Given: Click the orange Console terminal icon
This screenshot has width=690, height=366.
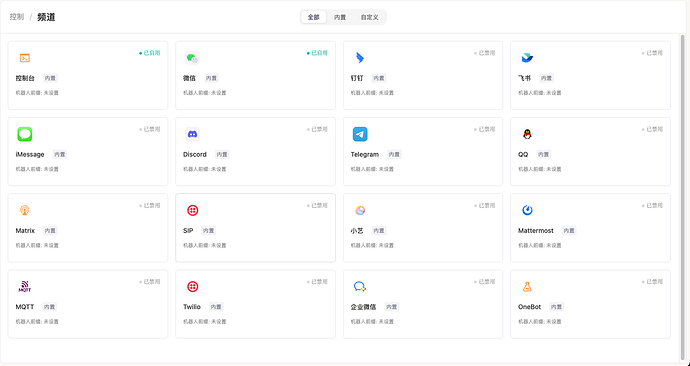Looking at the screenshot, I should coord(25,58).
